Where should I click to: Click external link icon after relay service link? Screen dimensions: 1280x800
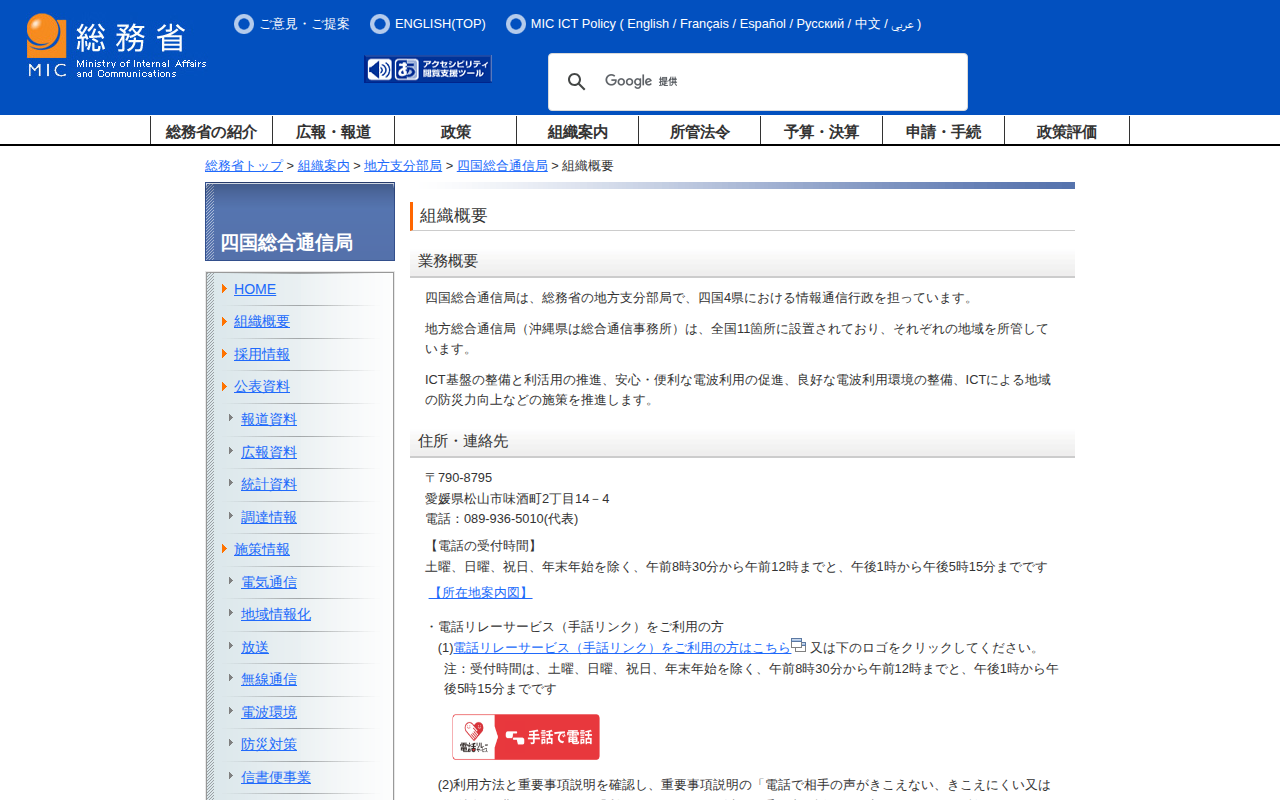pyautogui.click(x=798, y=646)
